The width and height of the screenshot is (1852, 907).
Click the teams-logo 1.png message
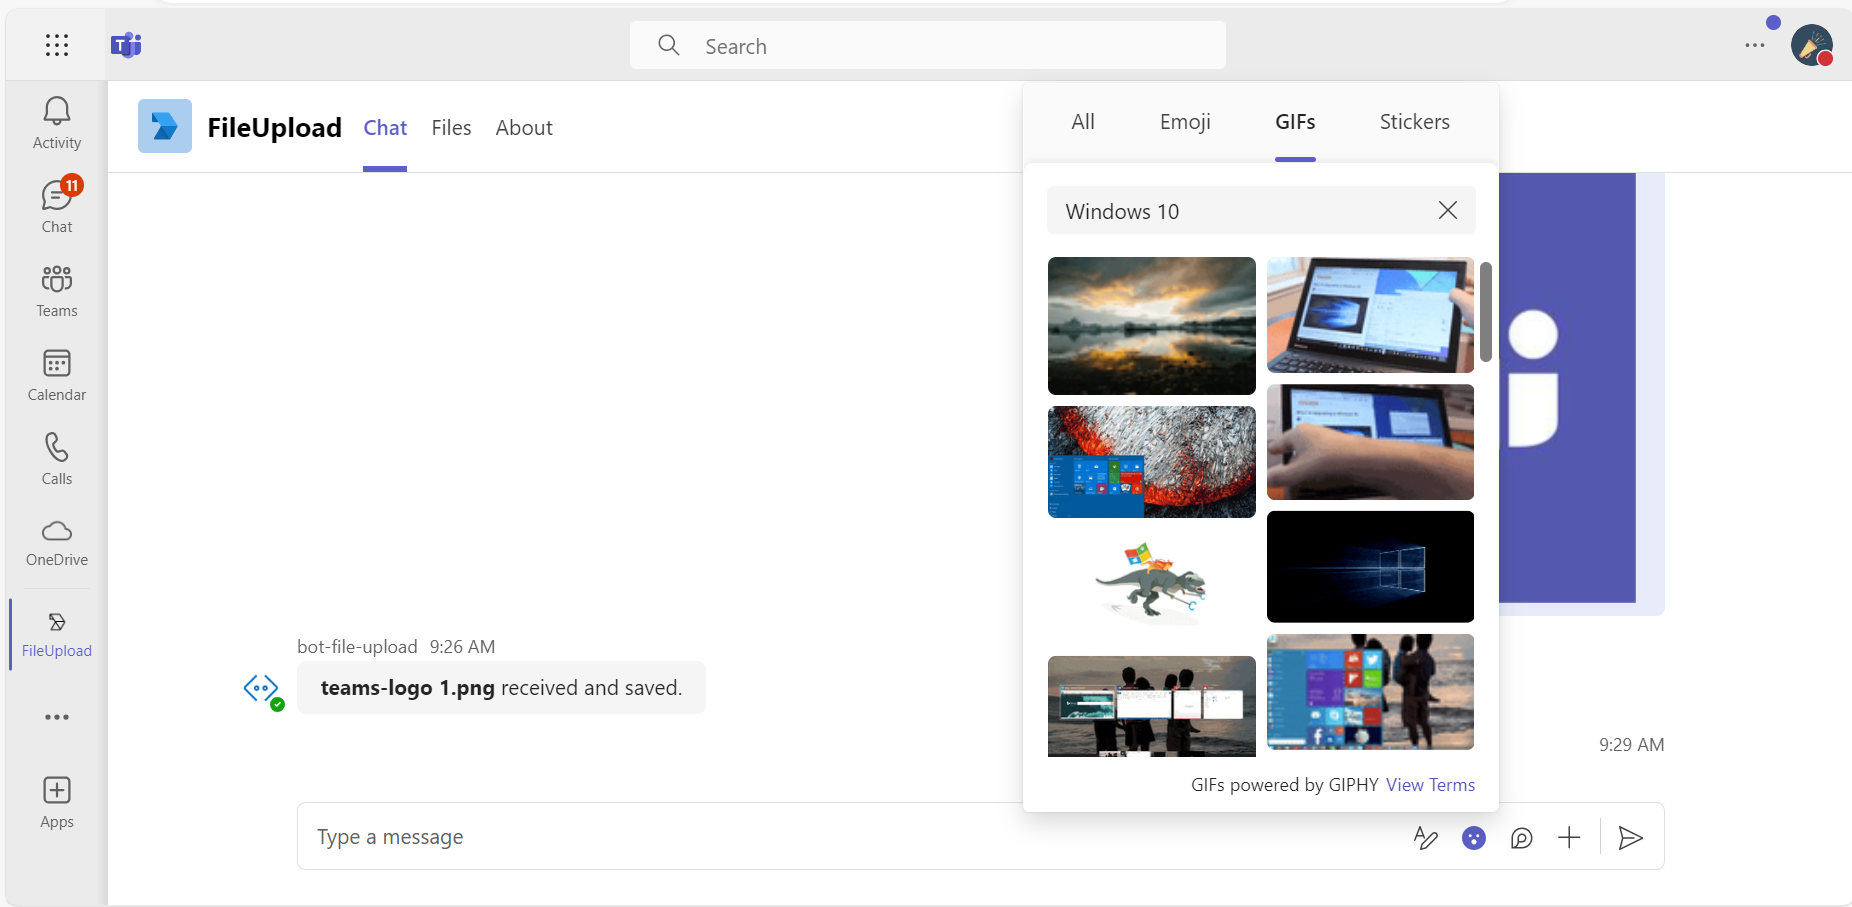click(x=501, y=688)
